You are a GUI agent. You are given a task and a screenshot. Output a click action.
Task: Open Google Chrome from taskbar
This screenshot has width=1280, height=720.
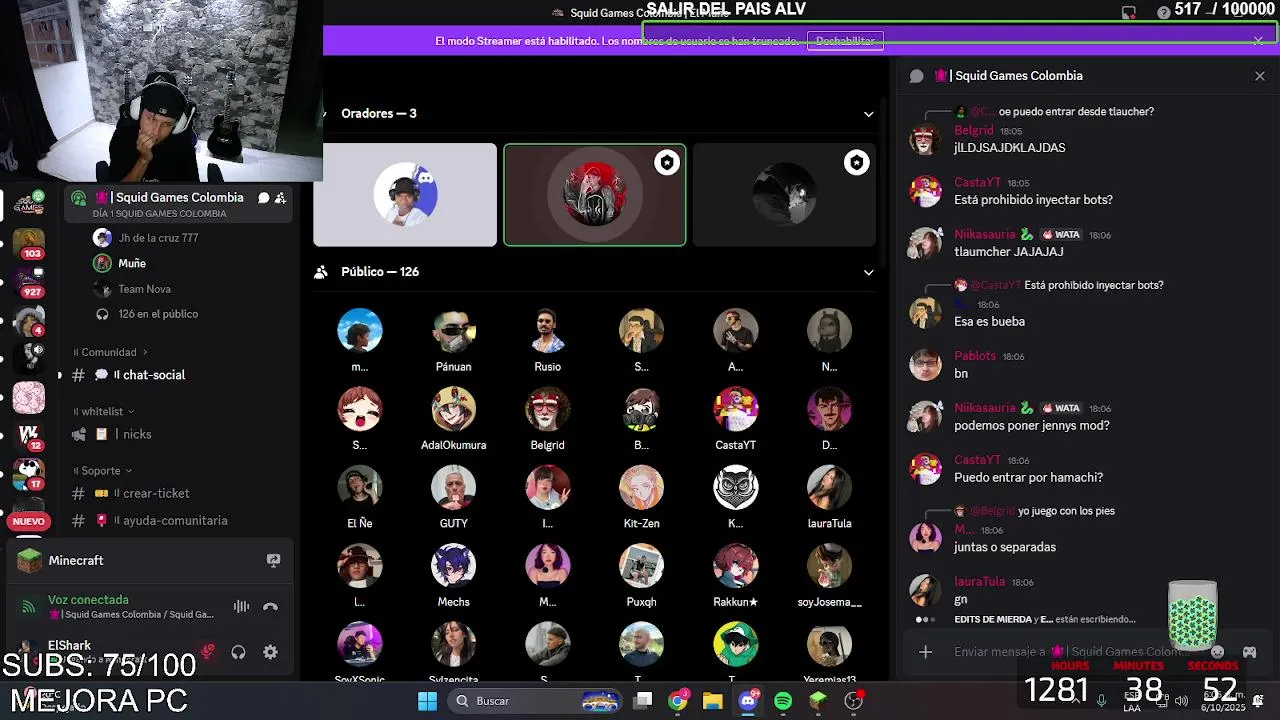point(678,701)
